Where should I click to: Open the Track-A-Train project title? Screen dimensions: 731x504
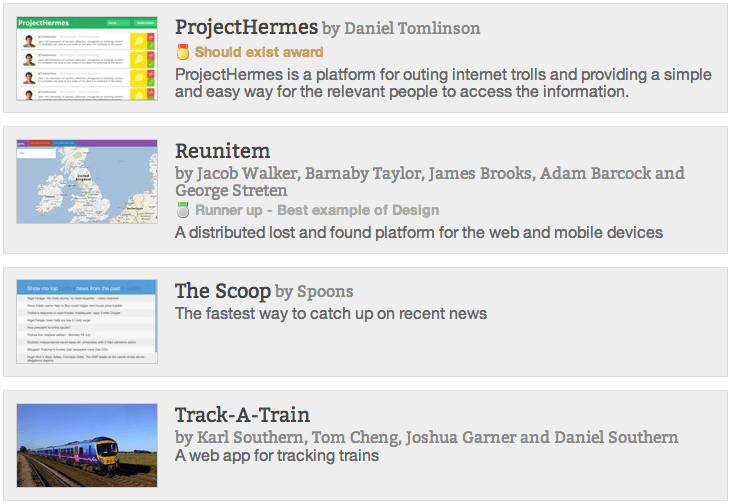(x=242, y=414)
